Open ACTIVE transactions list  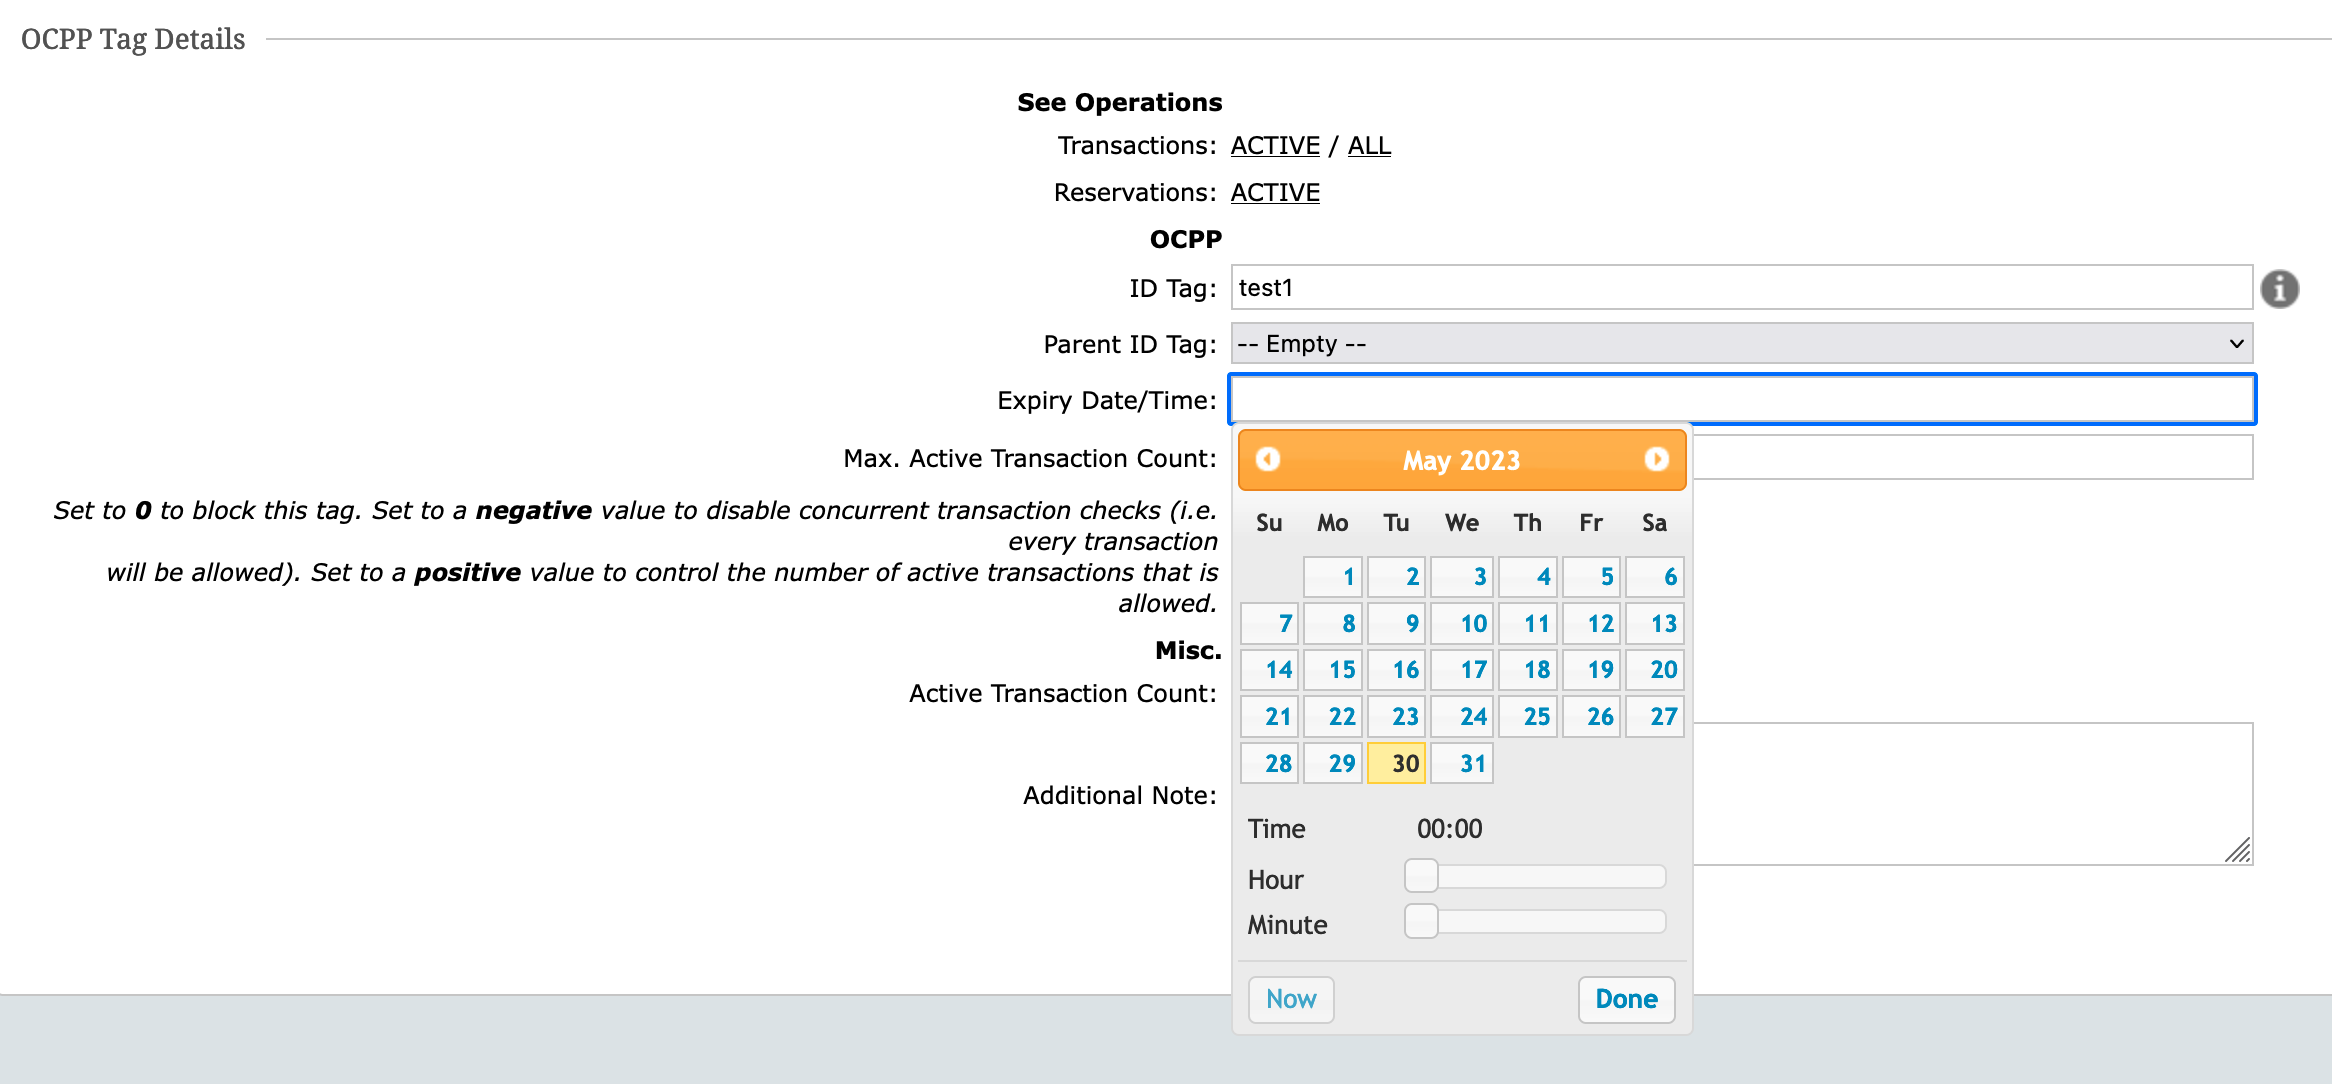pyautogui.click(x=1274, y=145)
